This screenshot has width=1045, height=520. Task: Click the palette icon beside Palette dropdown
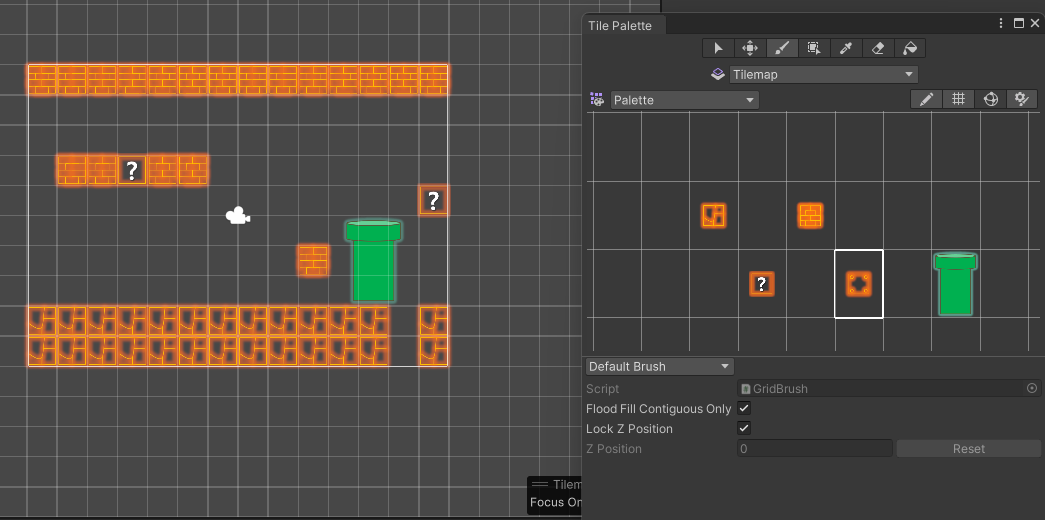597,99
